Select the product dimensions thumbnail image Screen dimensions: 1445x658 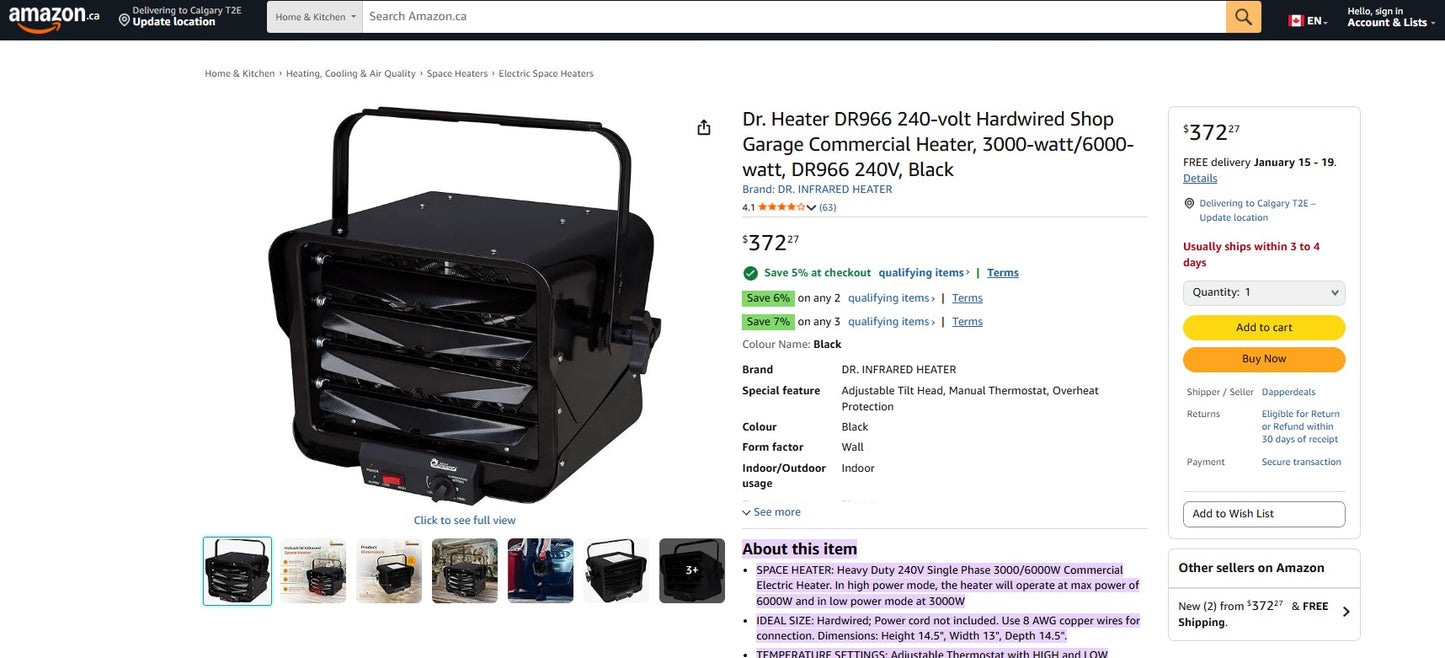(x=388, y=570)
